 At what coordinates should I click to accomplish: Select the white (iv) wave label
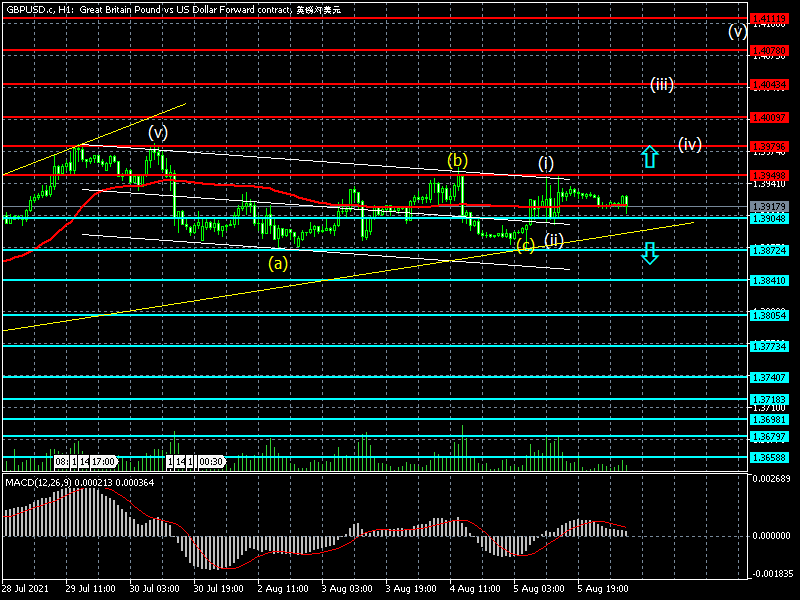[x=690, y=144]
